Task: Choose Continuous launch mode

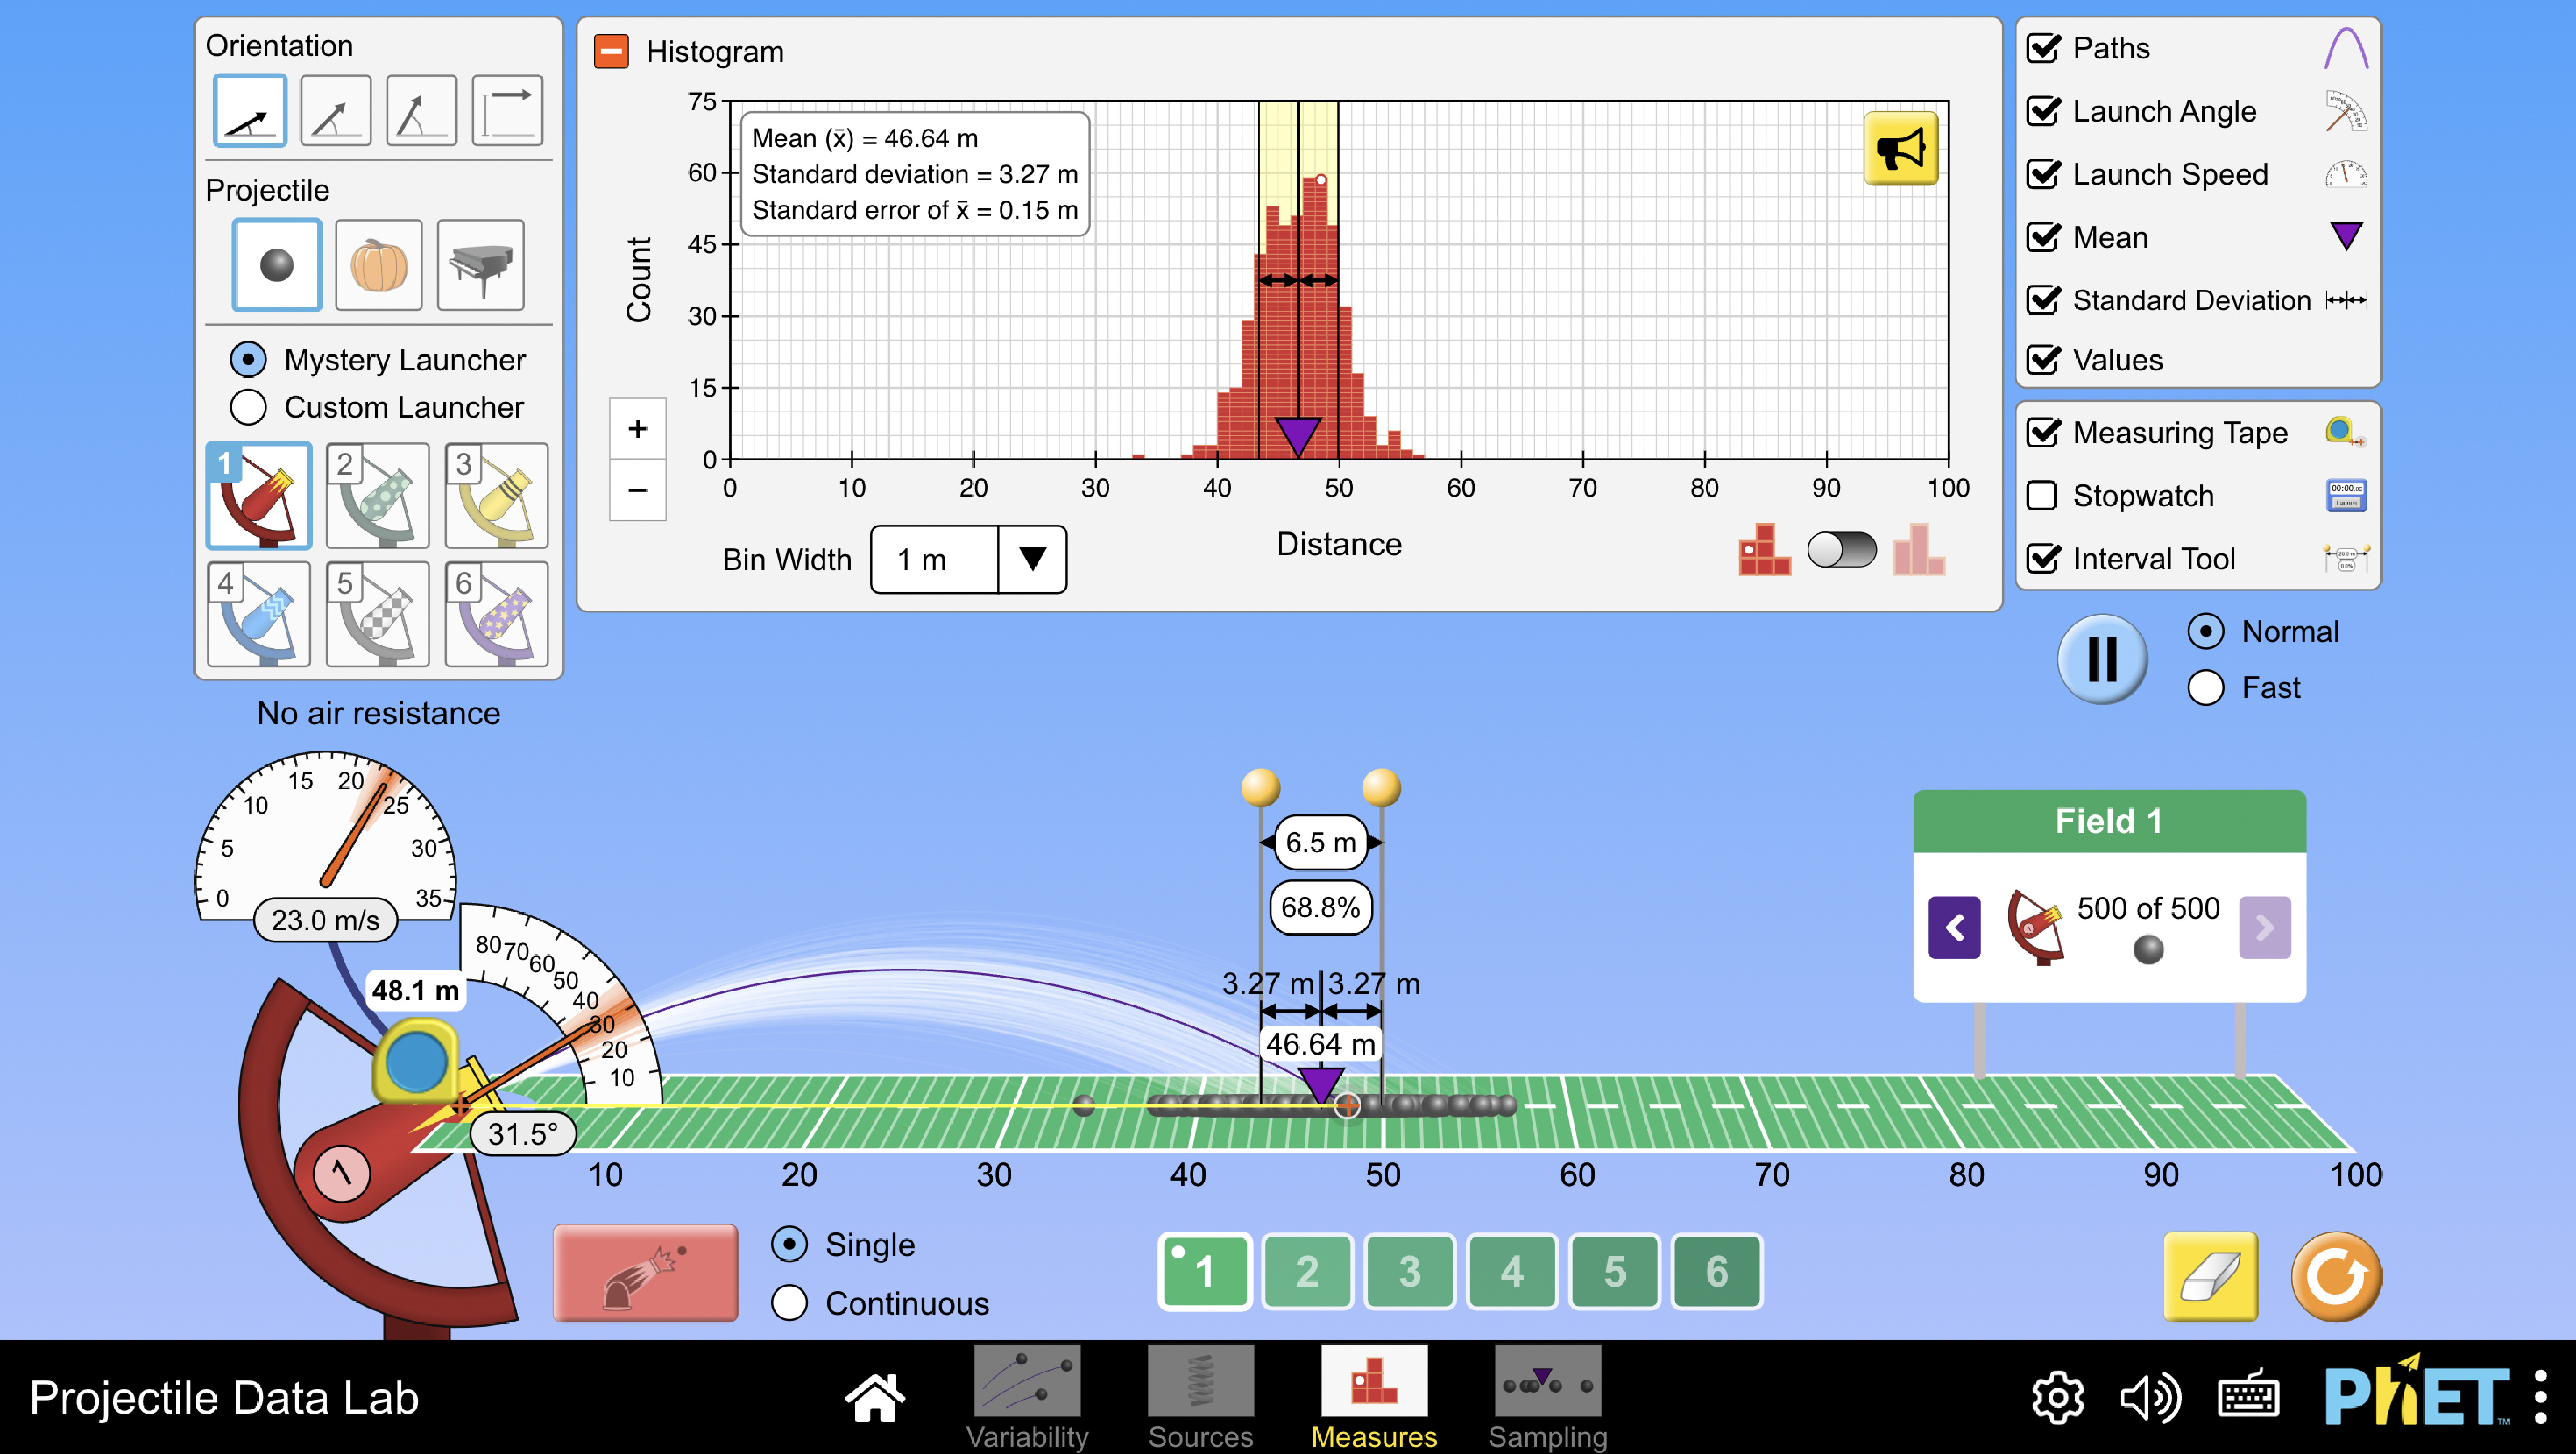Action: 790,1302
